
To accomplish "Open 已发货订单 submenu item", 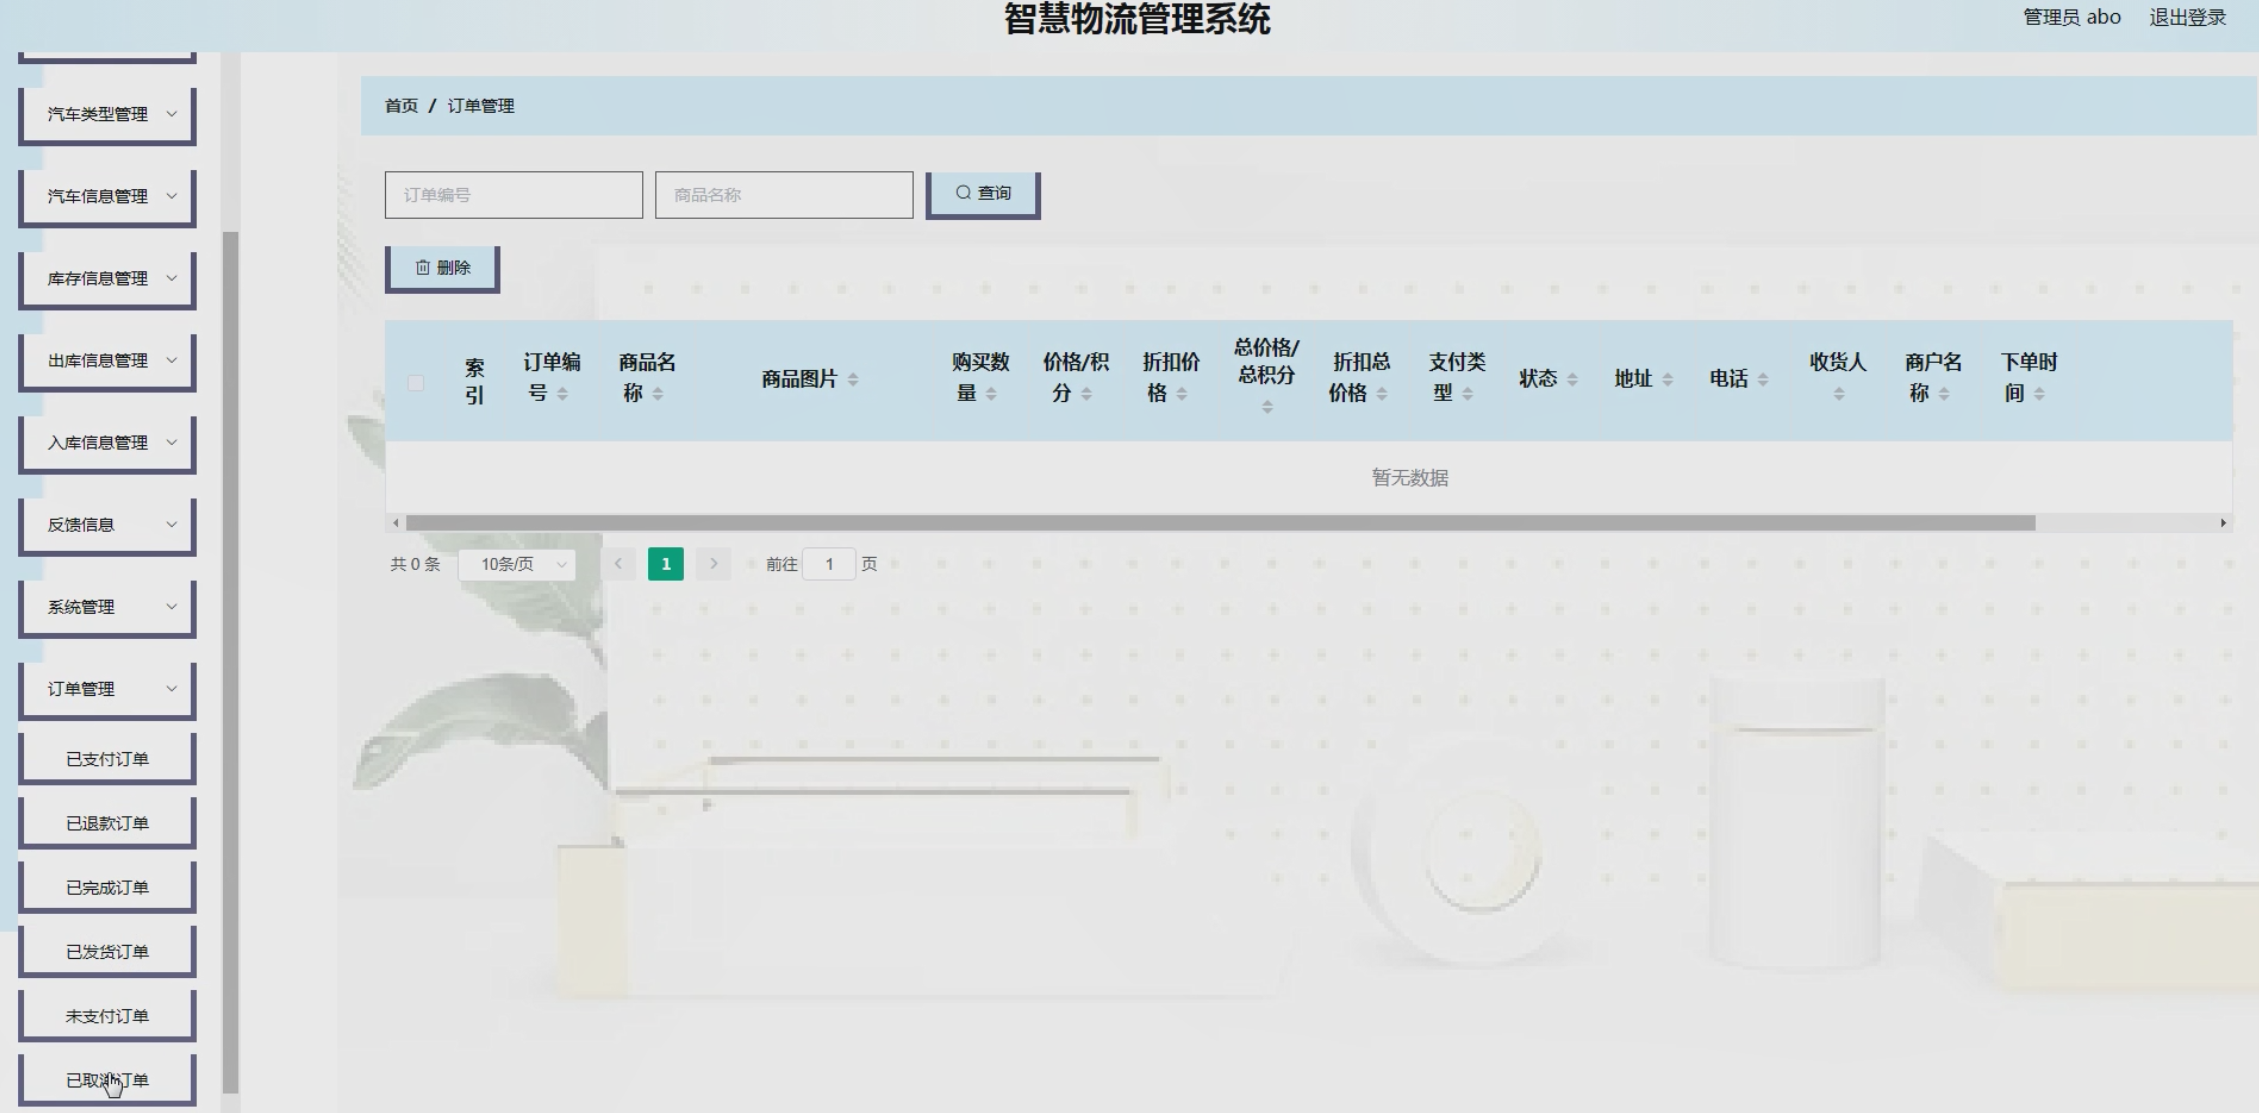I will (x=107, y=952).
